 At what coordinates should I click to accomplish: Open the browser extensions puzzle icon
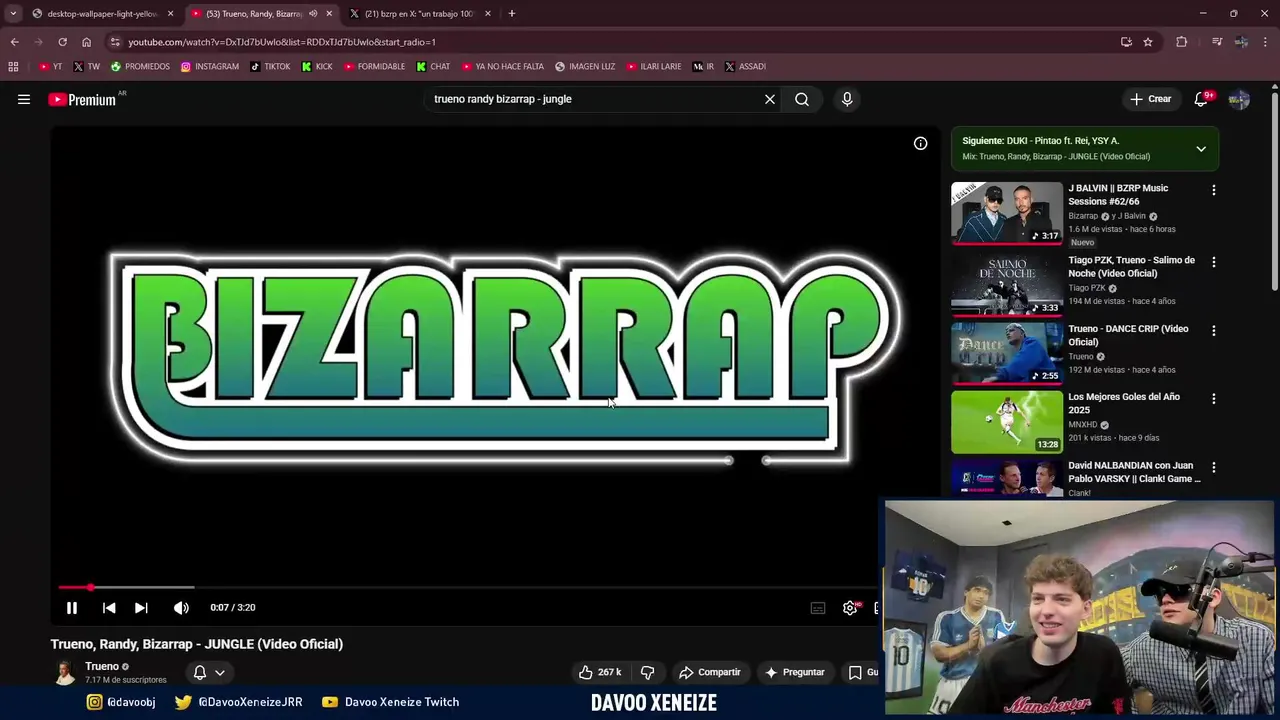click(x=1182, y=42)
